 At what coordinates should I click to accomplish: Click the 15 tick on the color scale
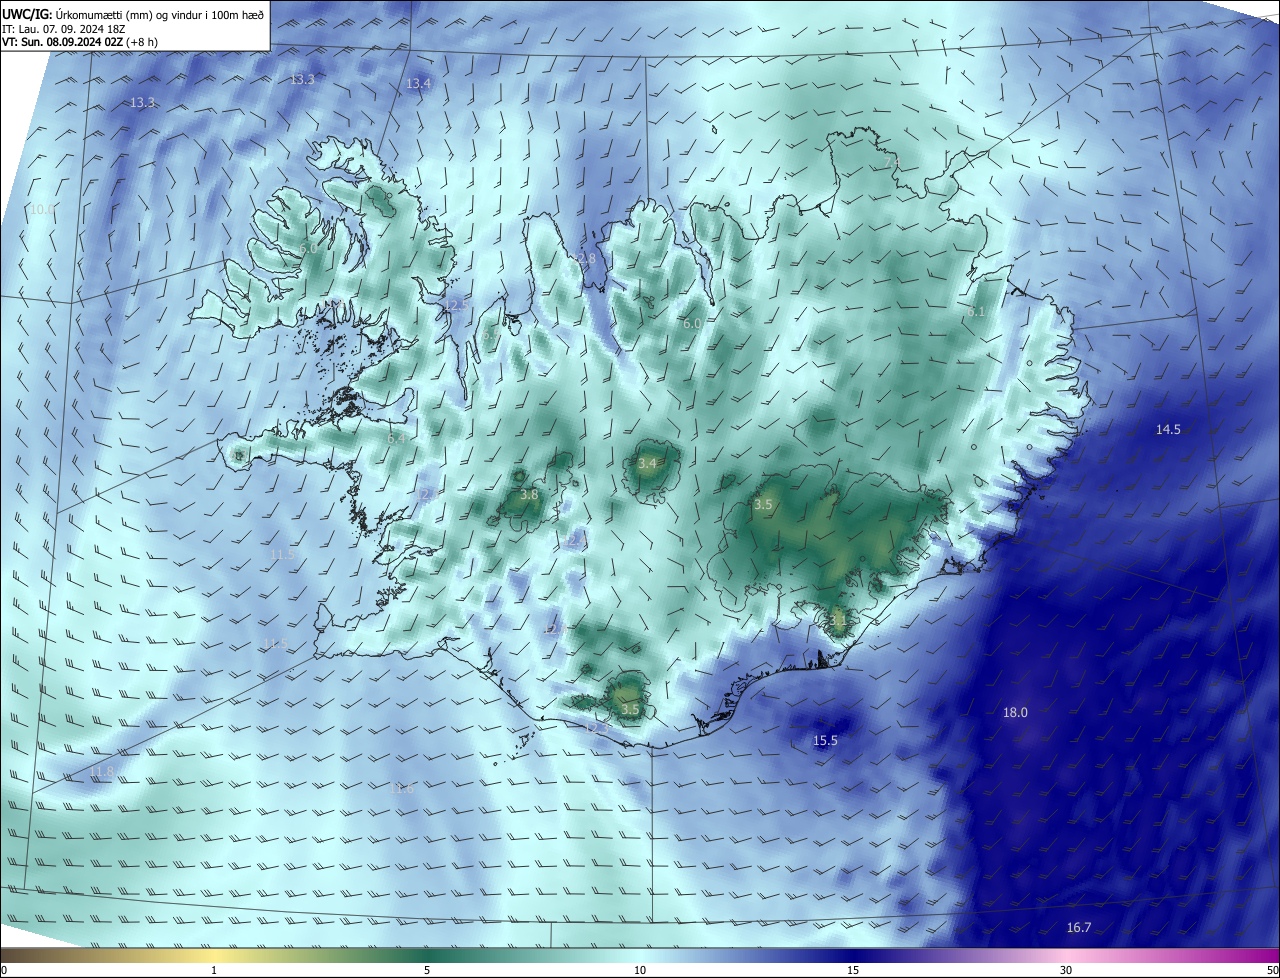[853, 970]
